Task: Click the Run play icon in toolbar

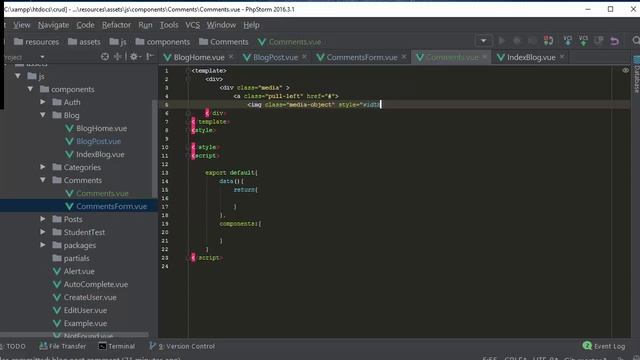Action: pos(502,41)
